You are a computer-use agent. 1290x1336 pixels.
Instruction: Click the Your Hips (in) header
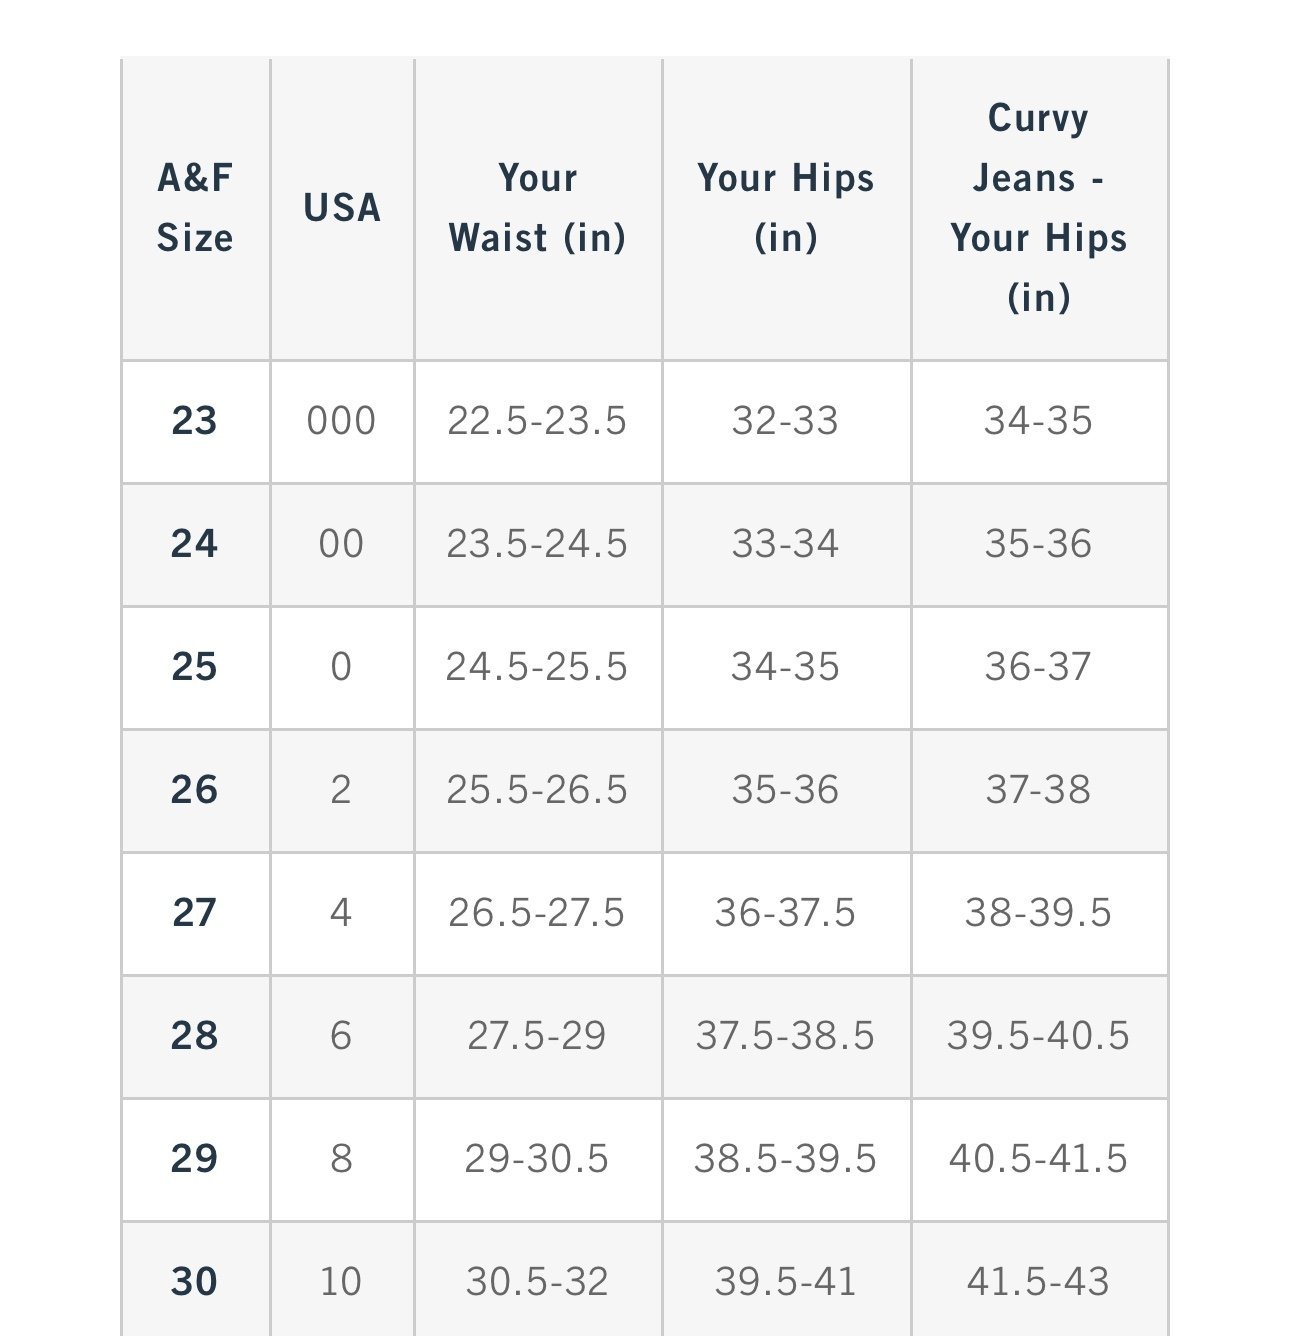click(x=786, y=208)
